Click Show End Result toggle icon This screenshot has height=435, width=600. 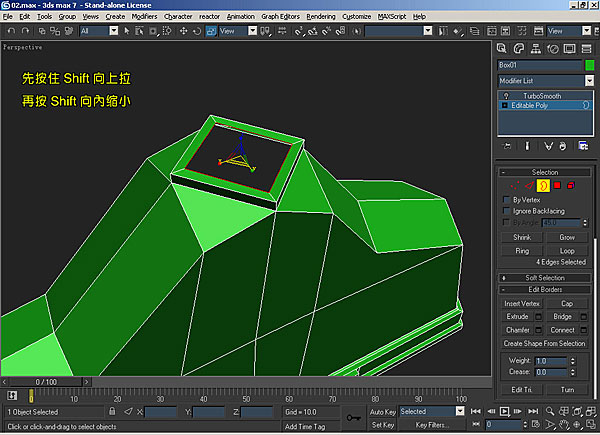(x=527, y=146)
